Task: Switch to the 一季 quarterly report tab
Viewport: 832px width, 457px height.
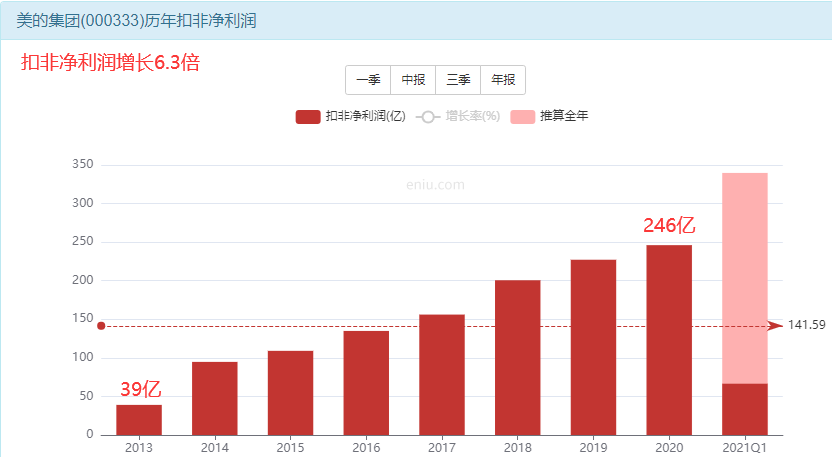Action: coord(368,80)
